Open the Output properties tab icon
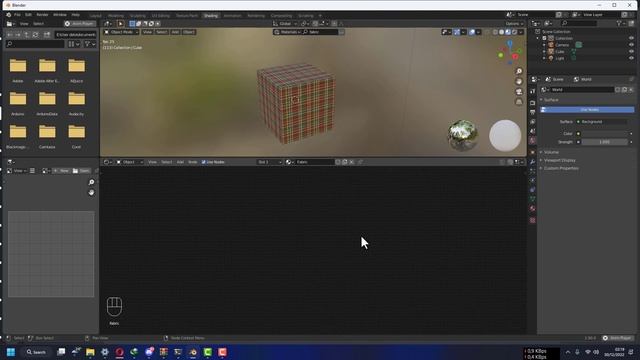This screenshot has width=640, height=360. (x=533, y=113)
